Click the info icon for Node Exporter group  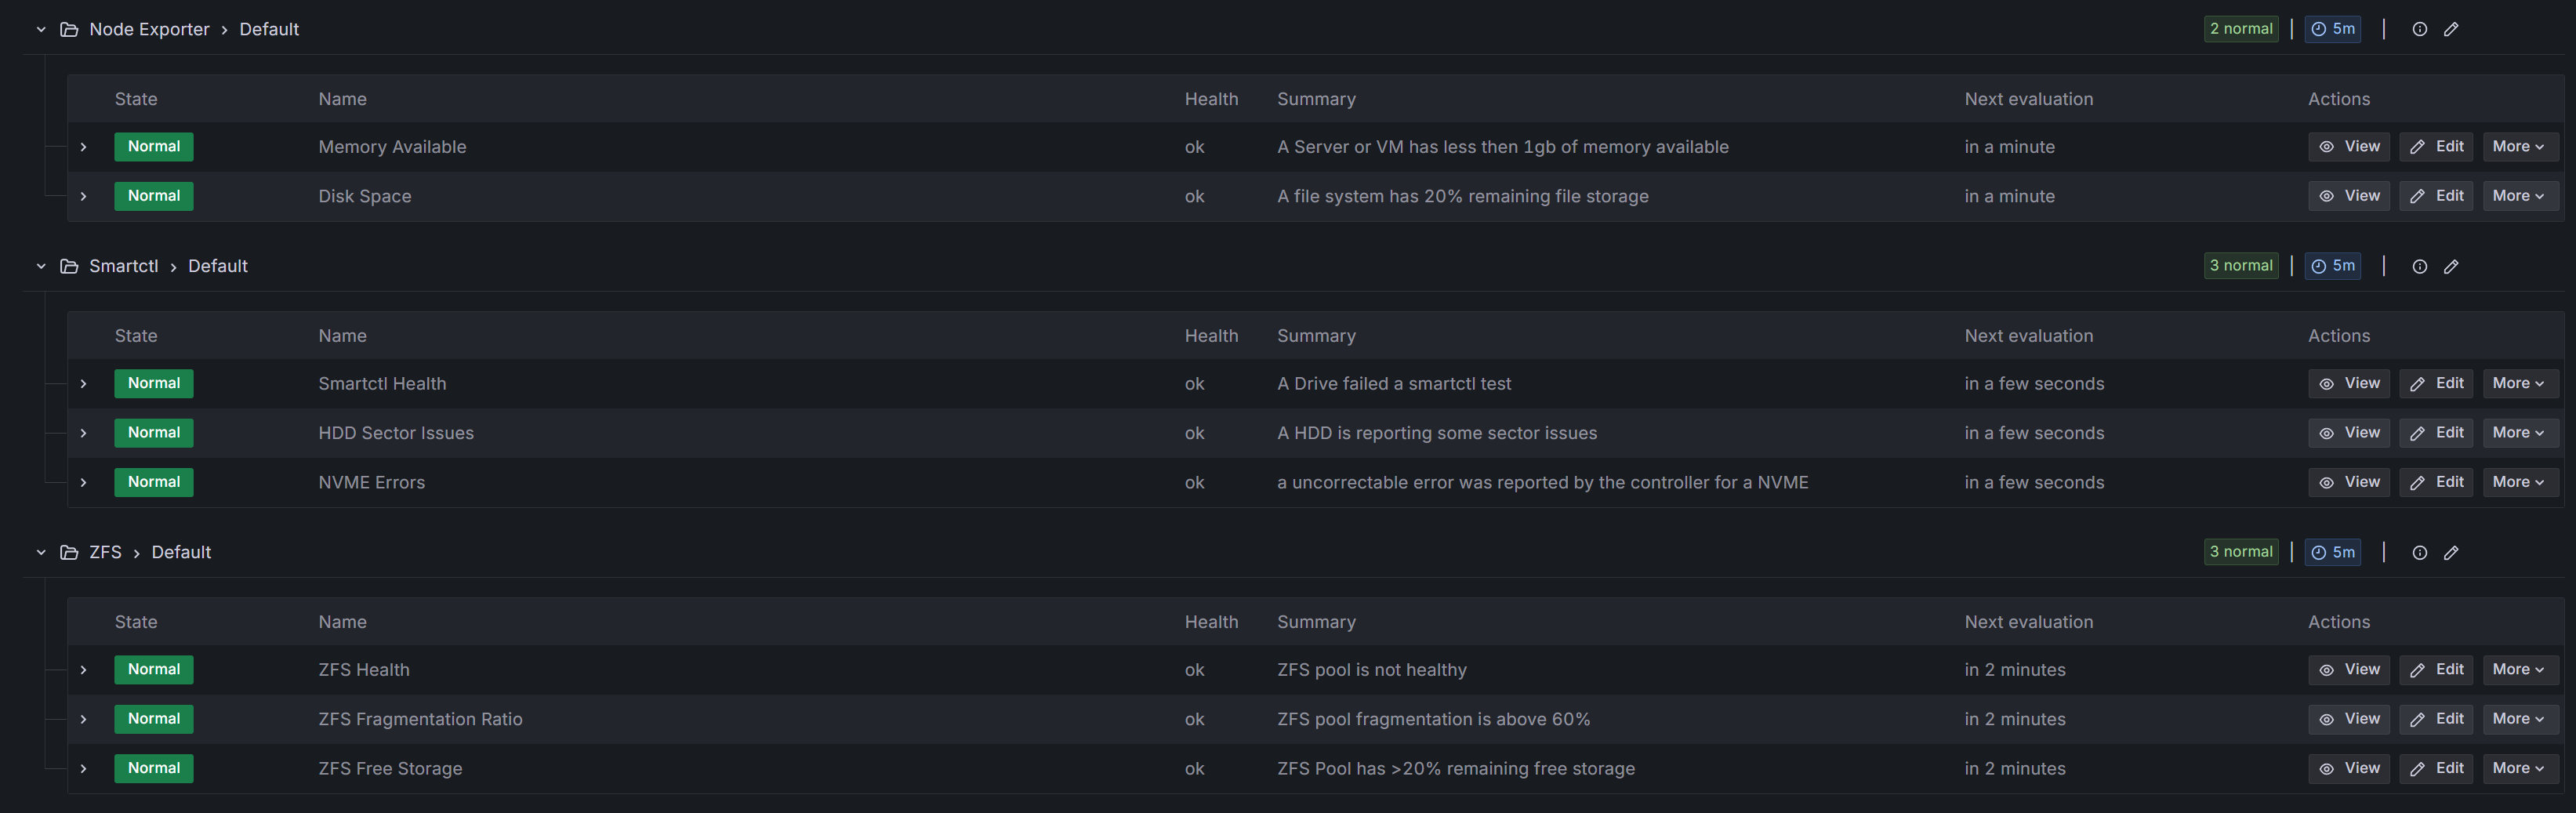(x=2419, y=29)
